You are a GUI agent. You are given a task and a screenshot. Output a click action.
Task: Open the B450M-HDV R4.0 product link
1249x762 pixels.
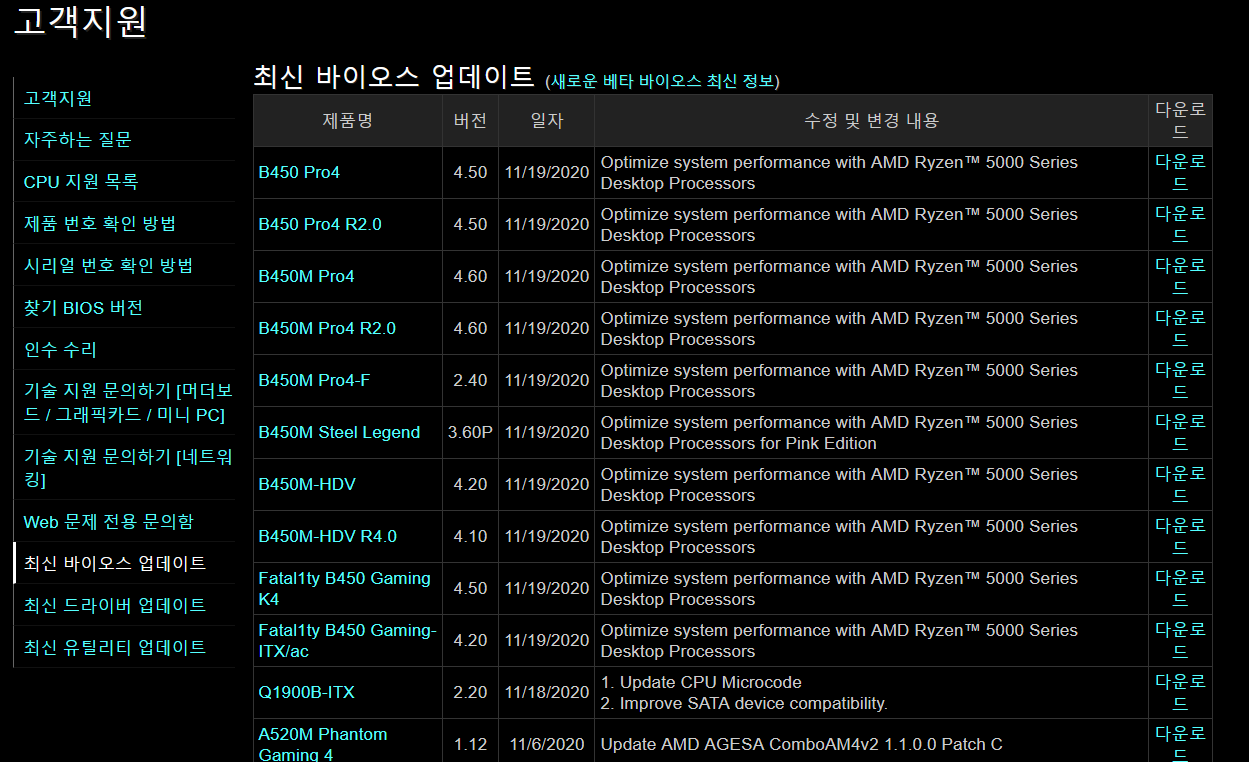[x=327, y=536]
